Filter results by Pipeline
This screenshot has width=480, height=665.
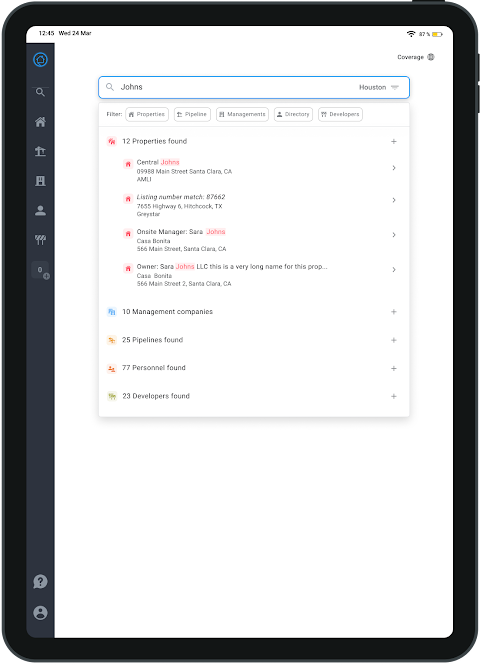pyautogui.click(x=192, y=115)
